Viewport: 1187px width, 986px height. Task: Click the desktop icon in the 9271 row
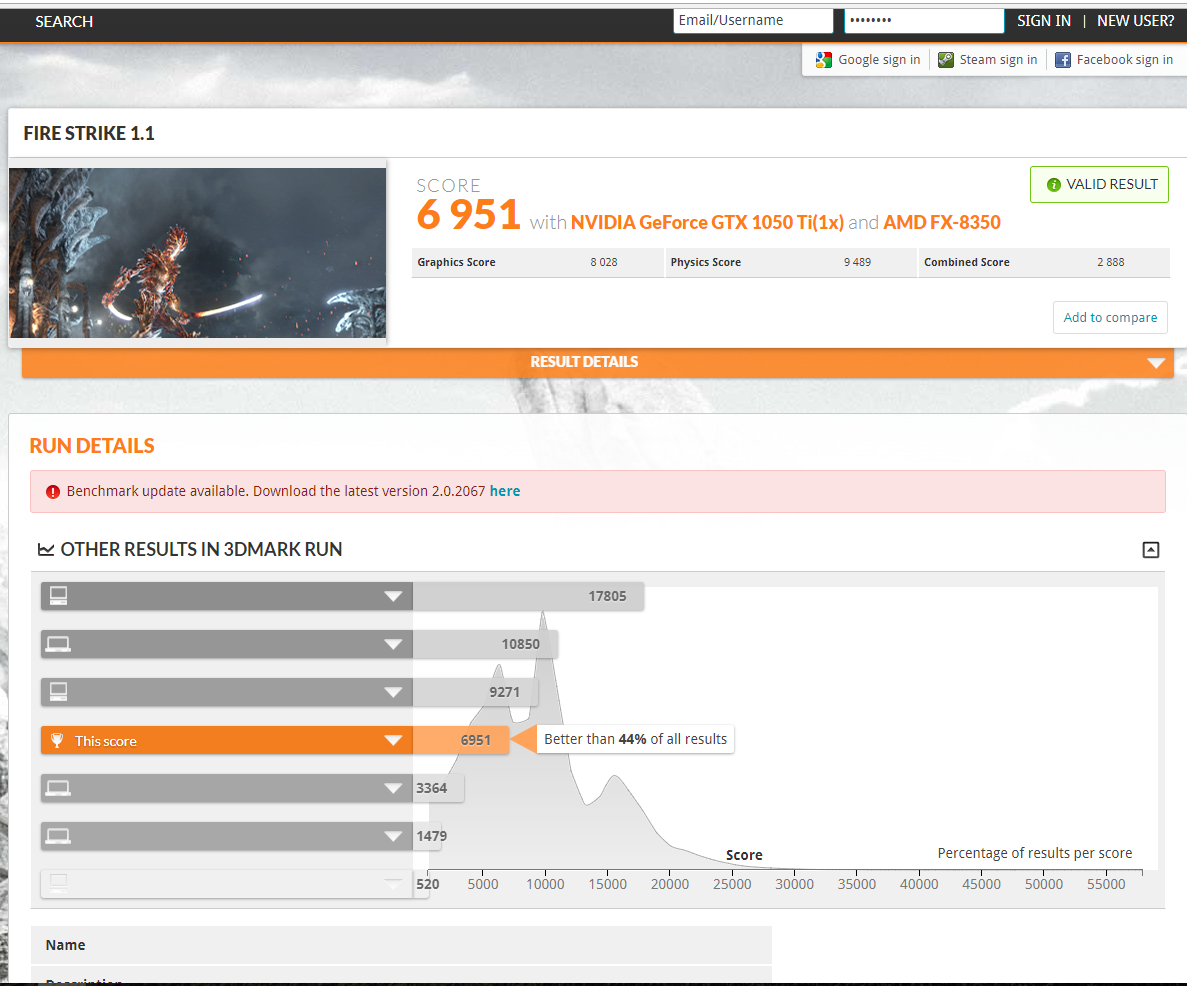point(58,691)
